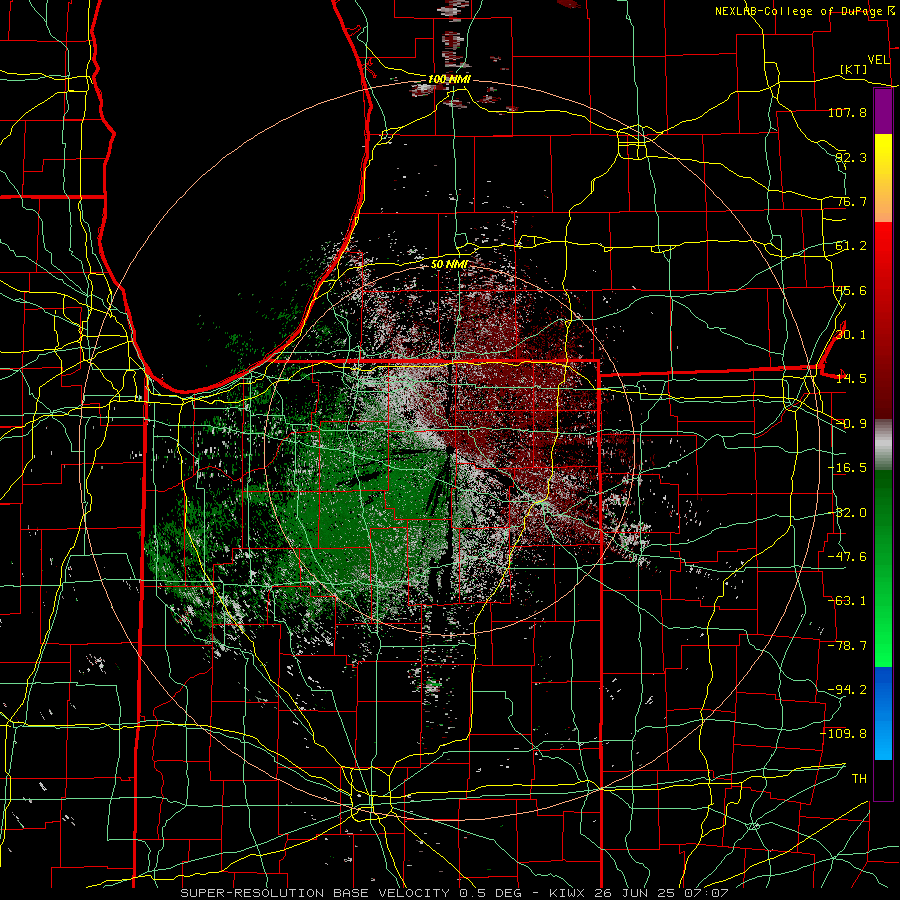Image resolution: width=900 pixels, height=900 pixels.
Task: Click the -32.0 value on velocity scale
Action: point(847,513)
